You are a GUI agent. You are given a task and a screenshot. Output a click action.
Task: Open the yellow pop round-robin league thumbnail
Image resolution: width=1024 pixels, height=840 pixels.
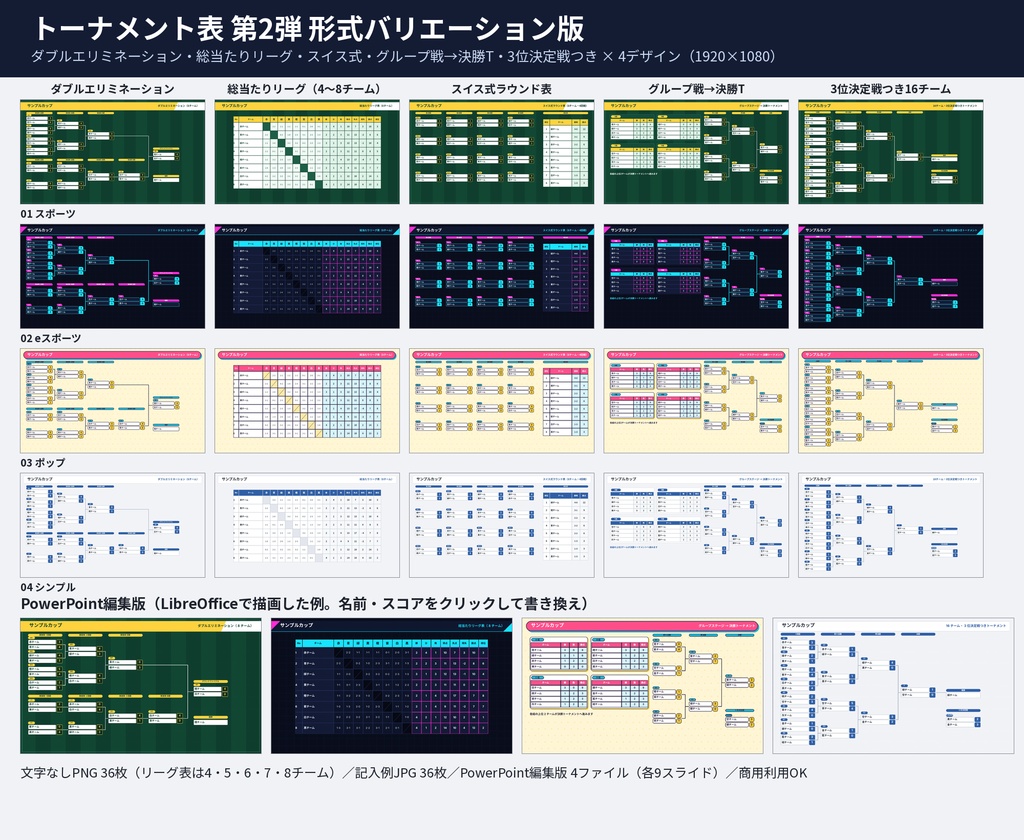click(x=307, y=400)
